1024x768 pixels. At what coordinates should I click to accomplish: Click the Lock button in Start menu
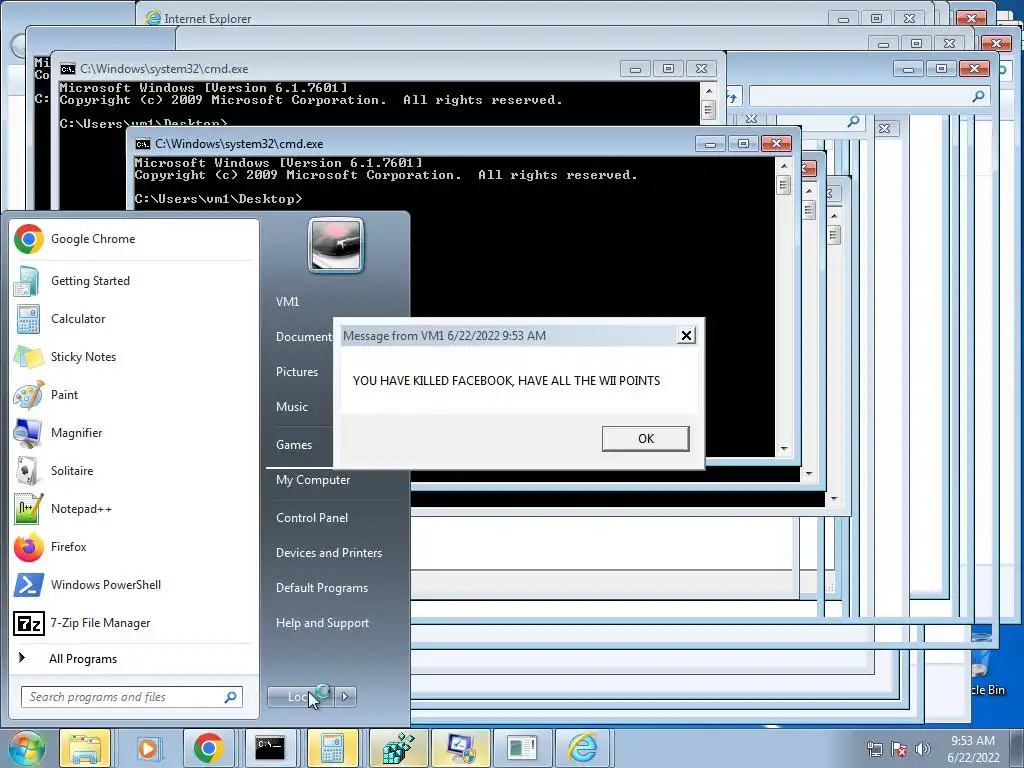(x=301, y=697)
